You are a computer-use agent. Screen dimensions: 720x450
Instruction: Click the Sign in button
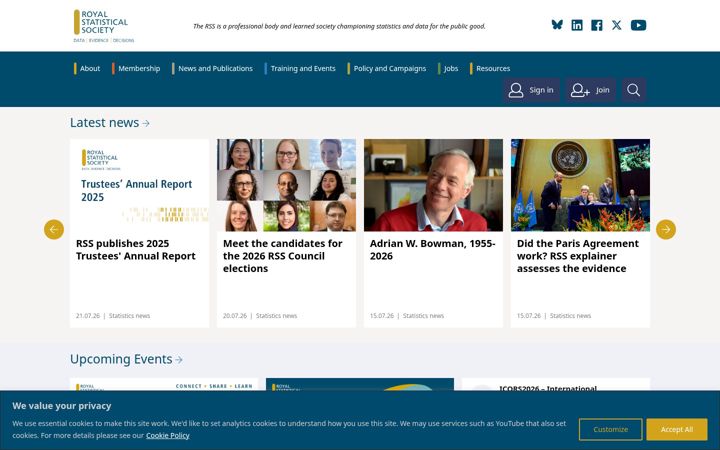pos(531,90)
